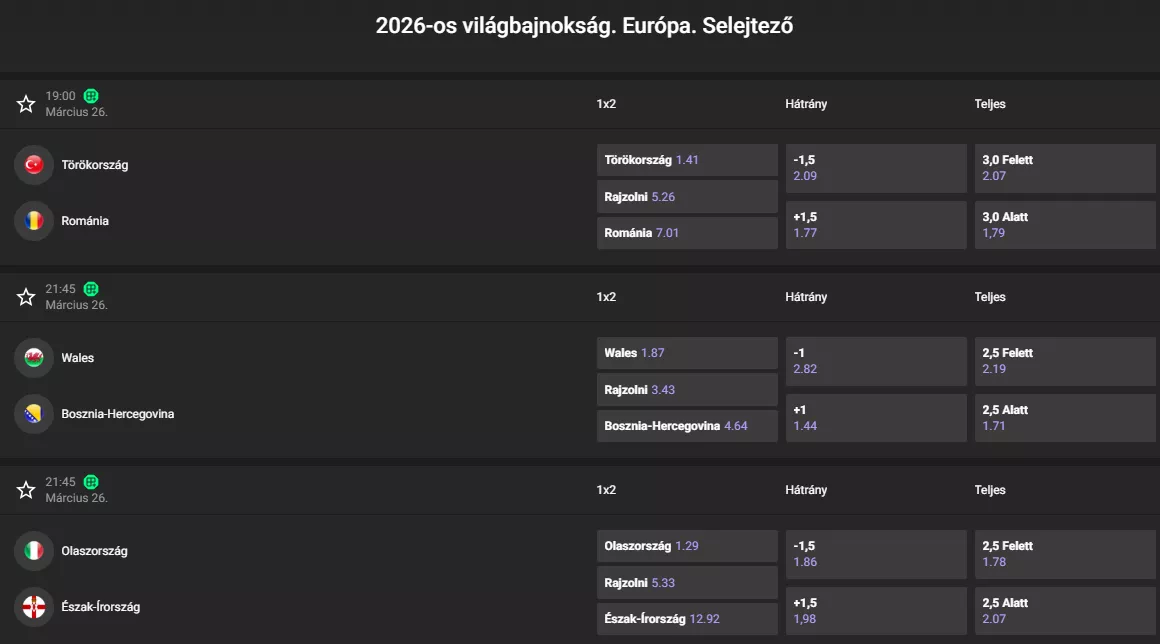Click the Bosznia-Hercegovina flag icon
This screenshot has height=644, width=1160.
coord(33,414)
